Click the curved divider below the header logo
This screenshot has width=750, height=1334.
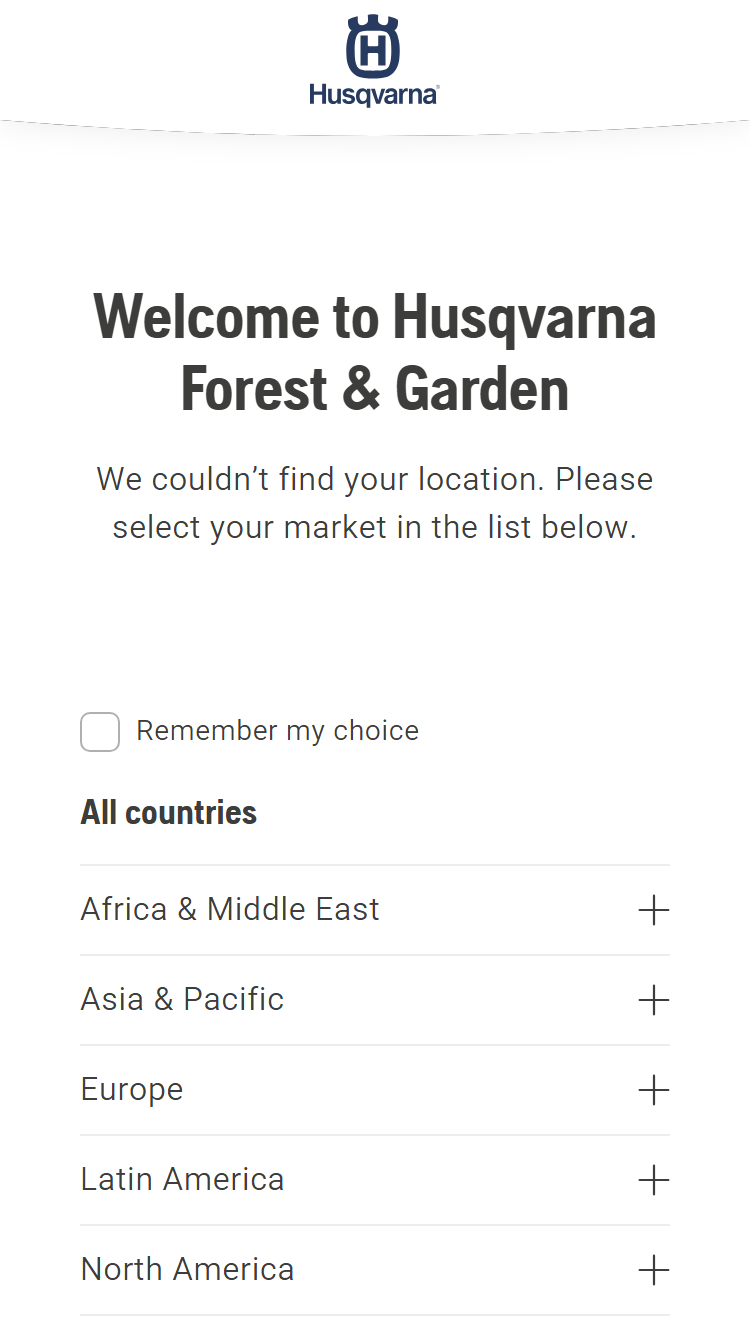[375, 128]
